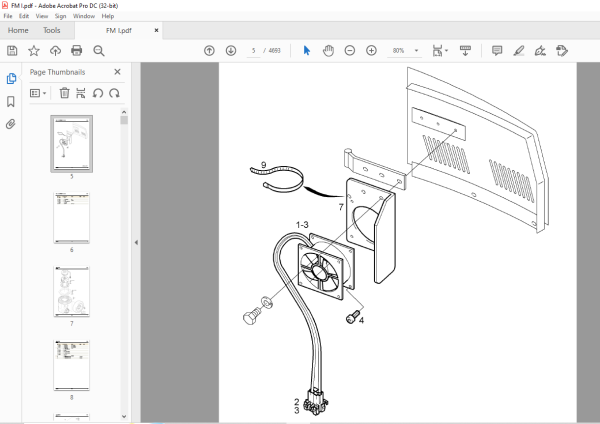Click the upload to cloud icon
The width and height of the screenshot is (600, 424).
coord(55,51)
